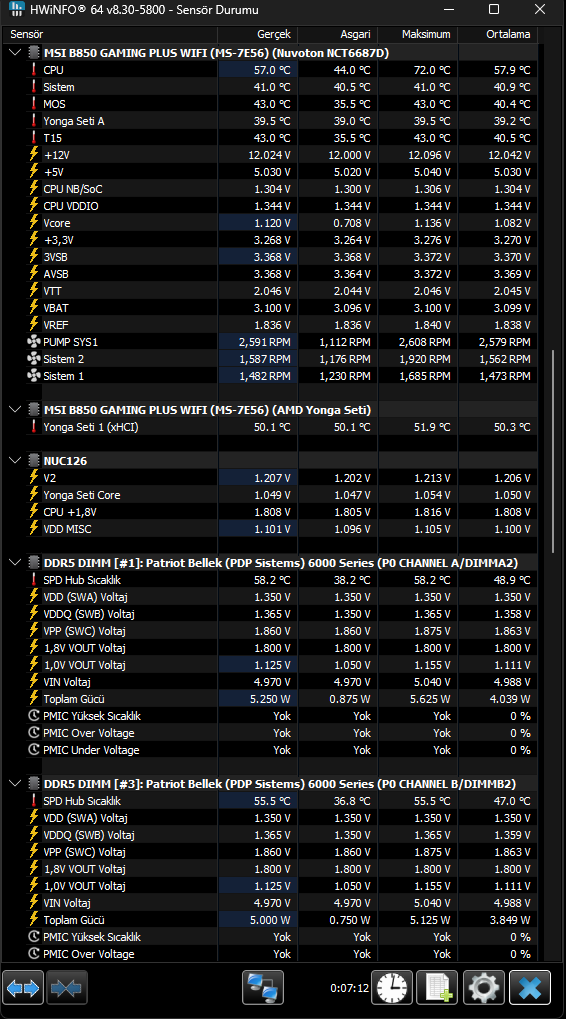
Task: Reset the sensor clock timer icon
Action: tap(392, 988)
